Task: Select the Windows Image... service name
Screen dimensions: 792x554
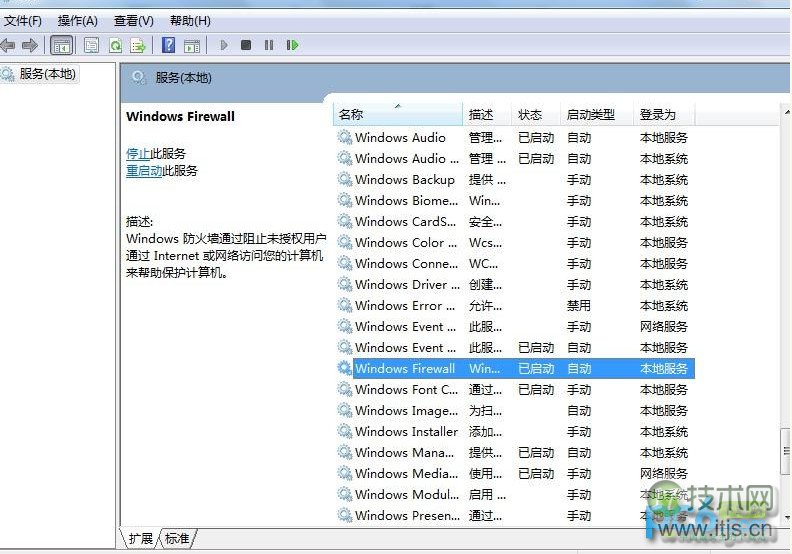Action: (407, 411)
